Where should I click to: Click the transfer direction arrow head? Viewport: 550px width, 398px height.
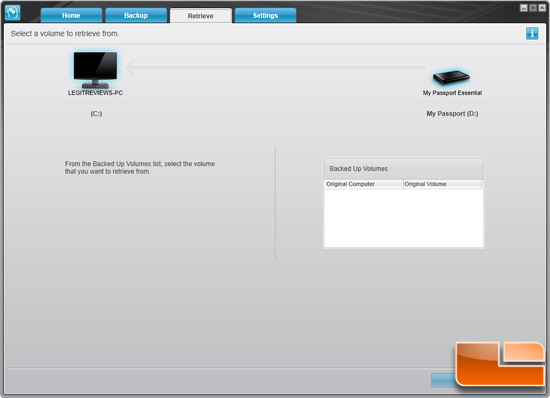(130, 67)
